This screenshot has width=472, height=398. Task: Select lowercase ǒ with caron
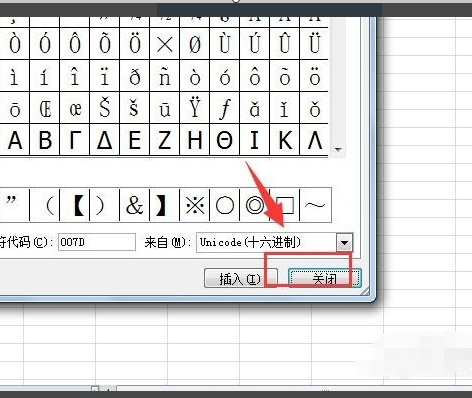coord(314,108)
